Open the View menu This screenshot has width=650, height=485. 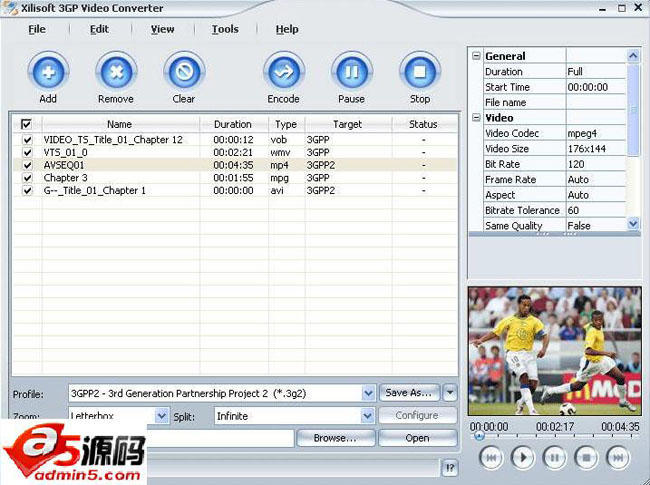[x=162, y=29]
